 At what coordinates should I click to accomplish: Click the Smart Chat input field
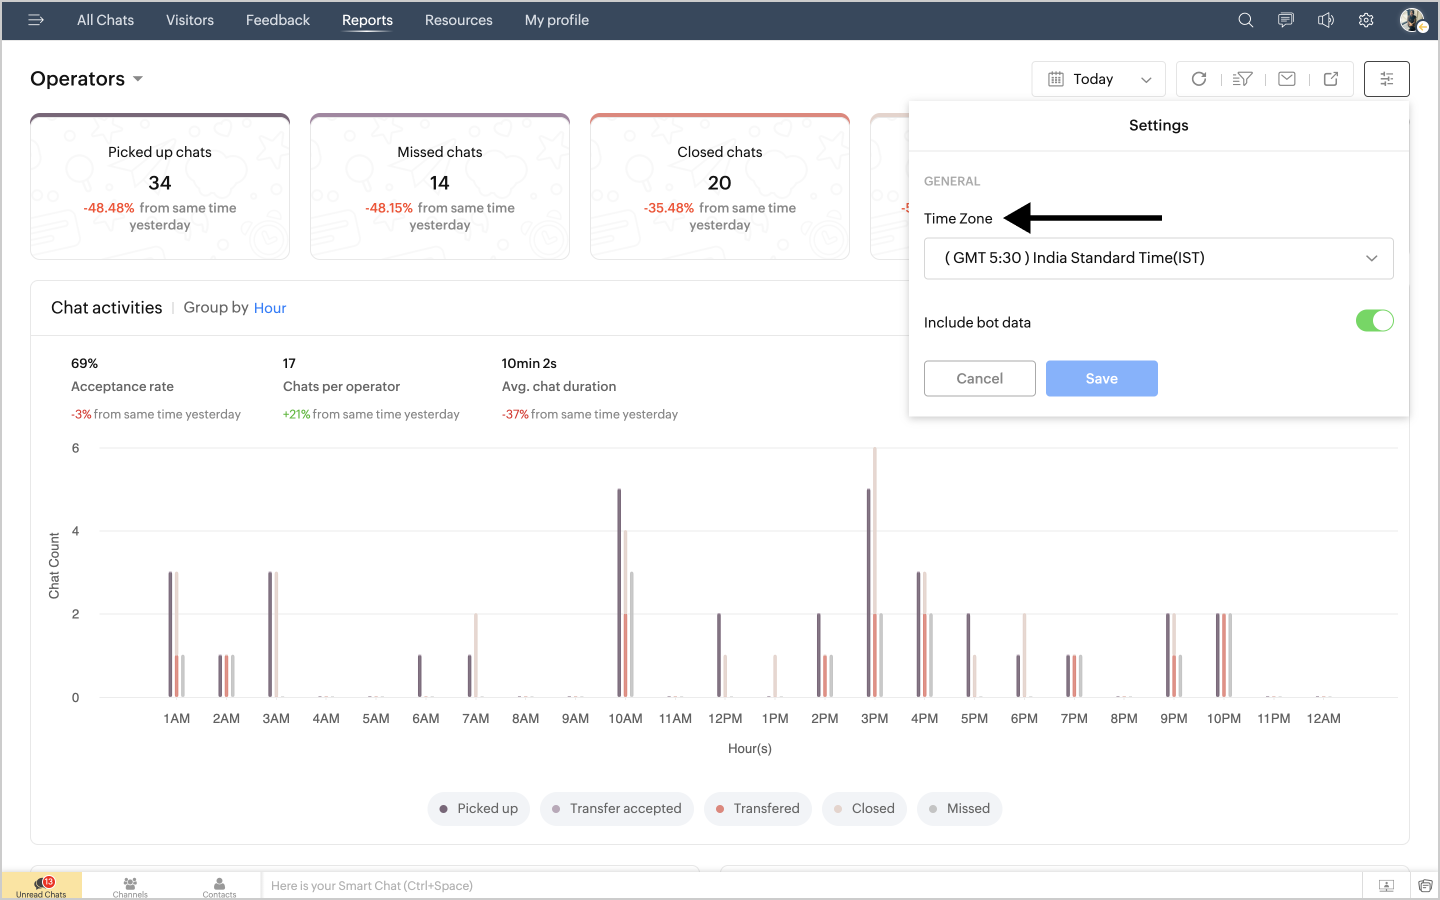[x=812, y=886]
